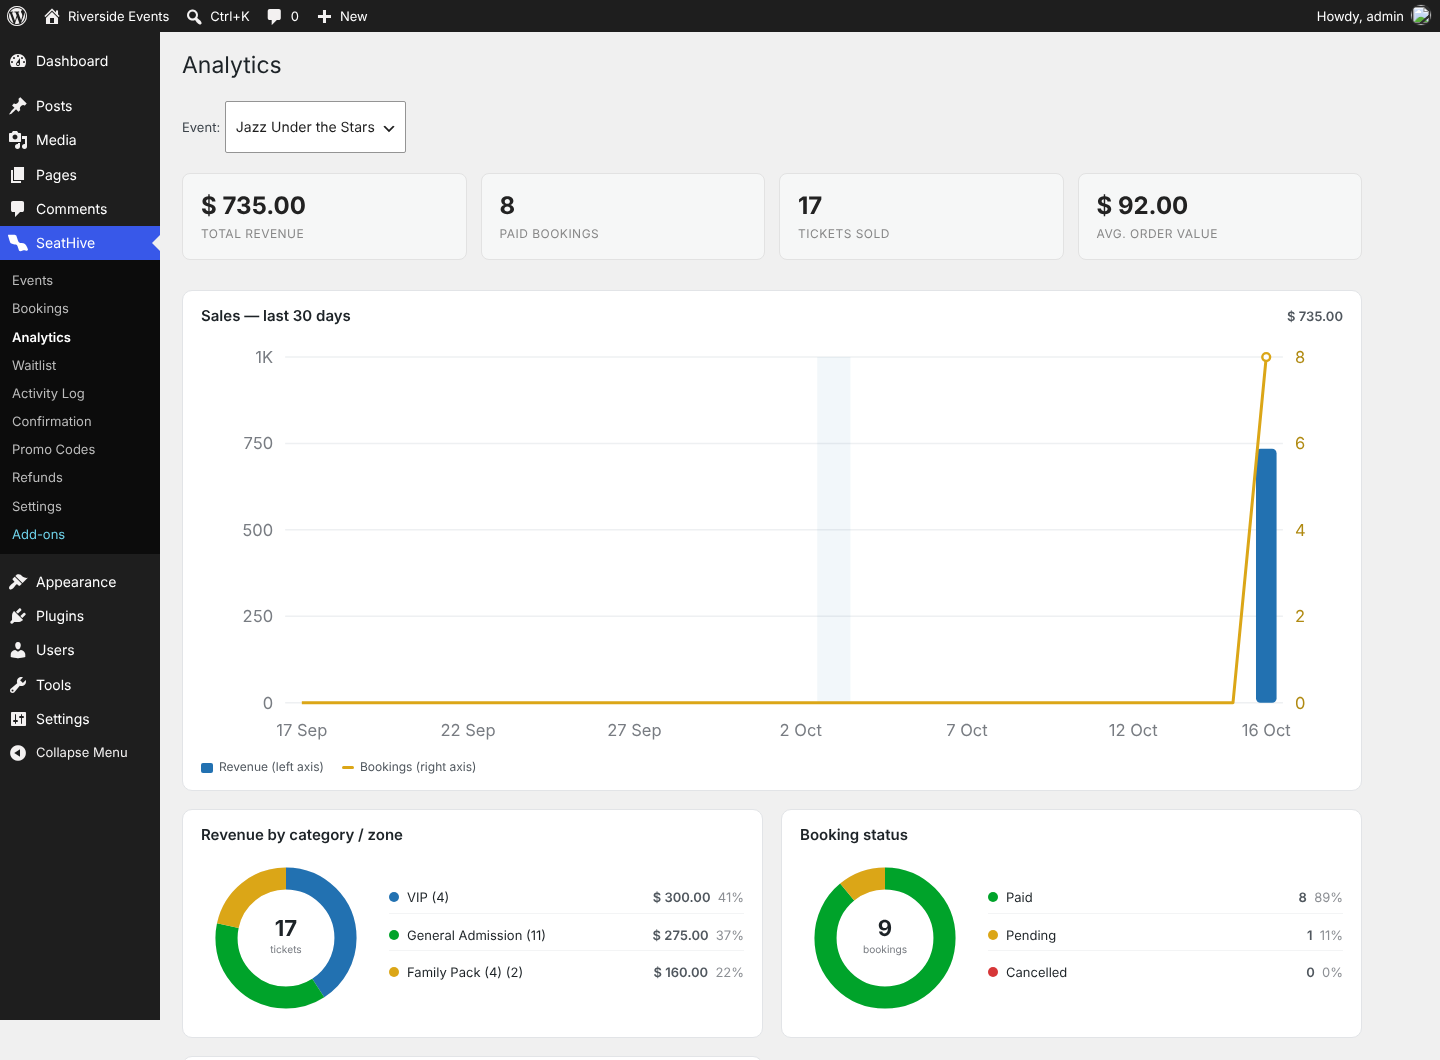Click the Dashboard menu label
The image size is (1440, 1060).
[x=72, y=61]
